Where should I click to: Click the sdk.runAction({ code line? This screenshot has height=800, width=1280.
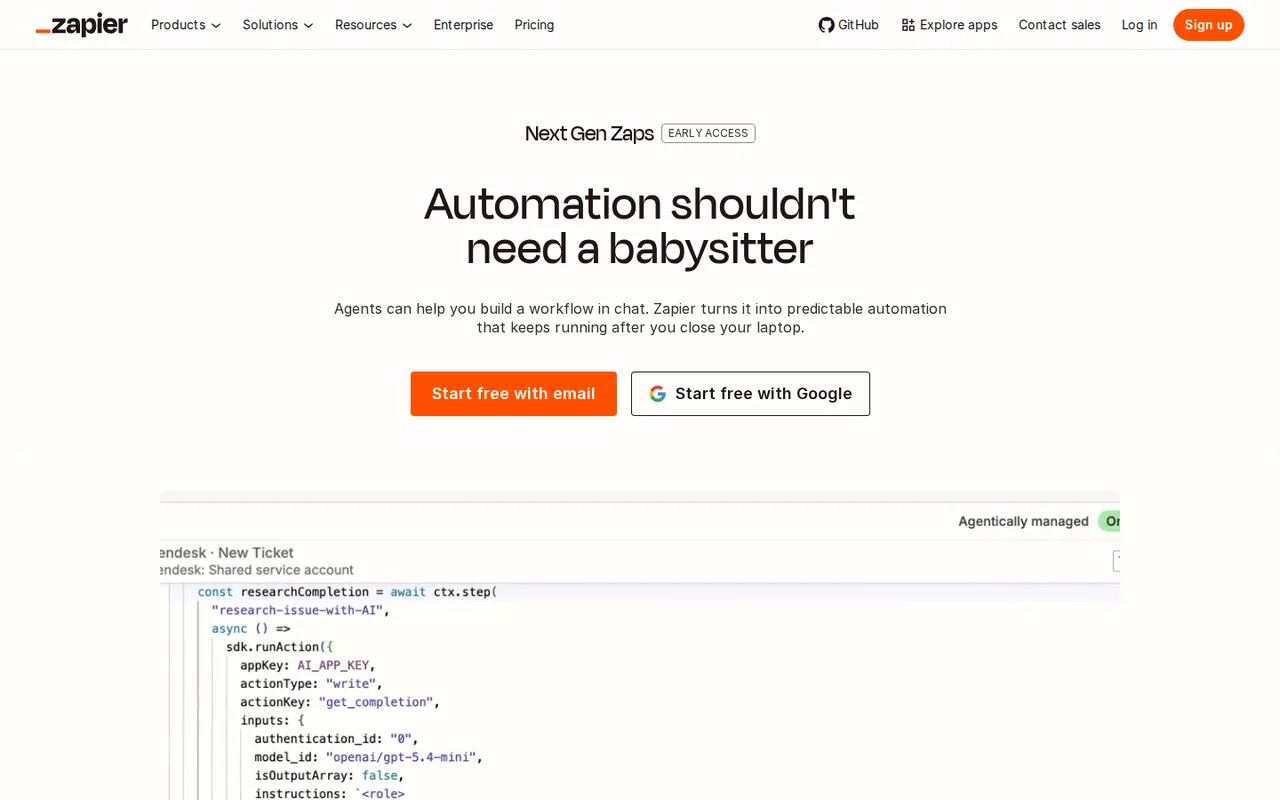click(x=279, y=647)
